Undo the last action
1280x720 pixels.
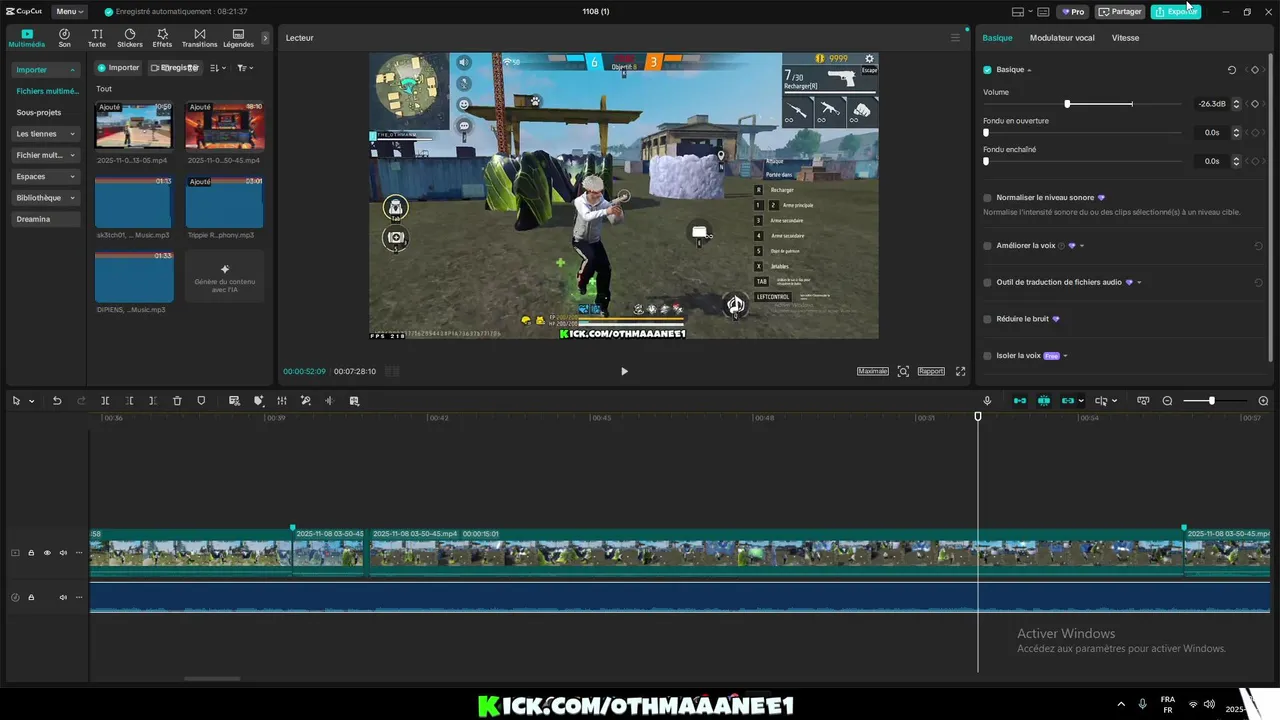[57, 401]
